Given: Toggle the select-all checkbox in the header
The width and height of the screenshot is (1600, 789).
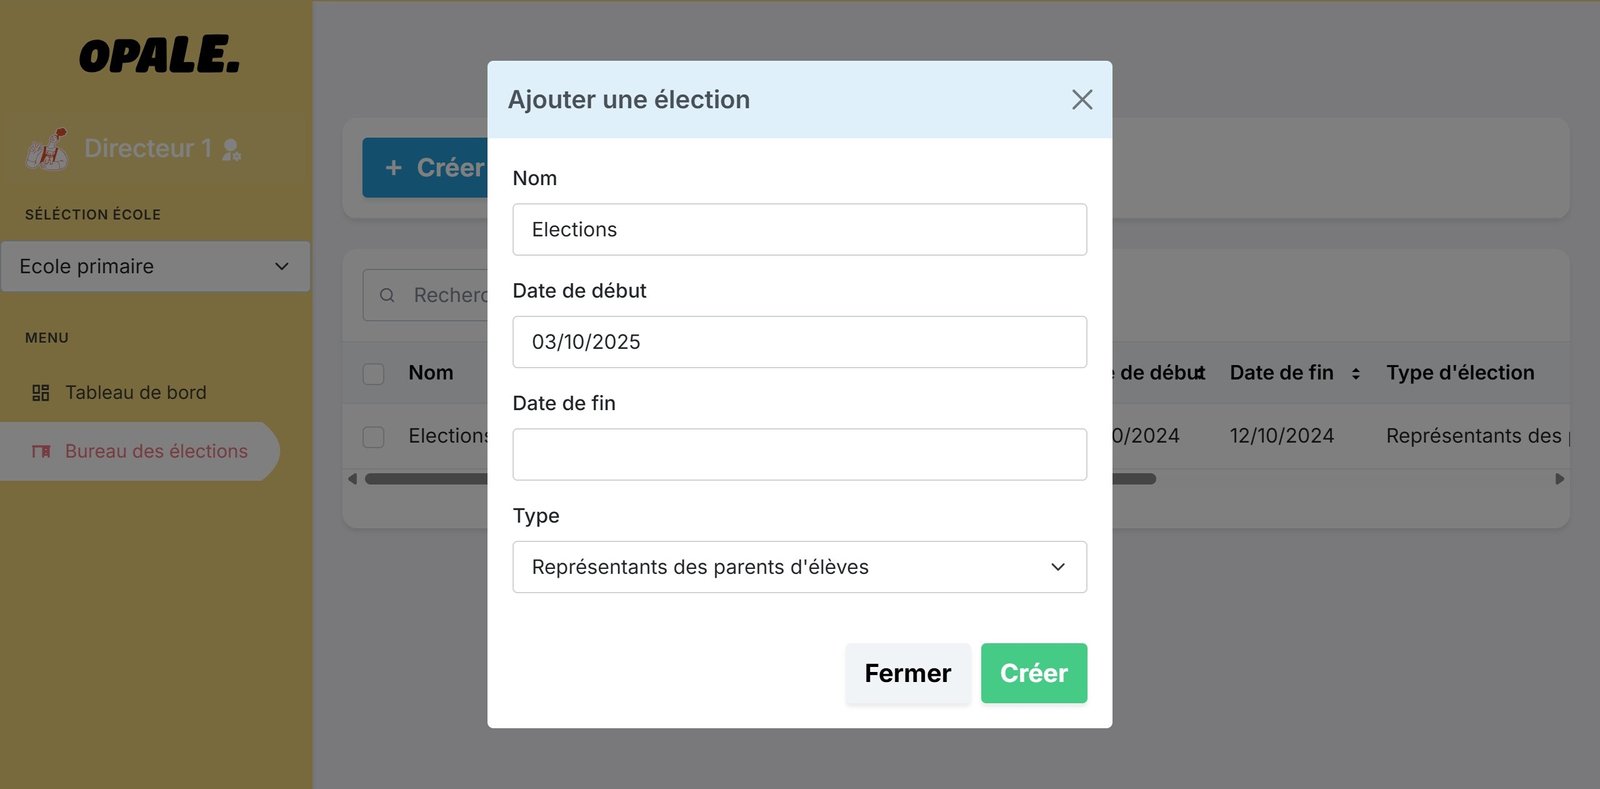Looking at the screenshot, I should [x=374, y=374].
